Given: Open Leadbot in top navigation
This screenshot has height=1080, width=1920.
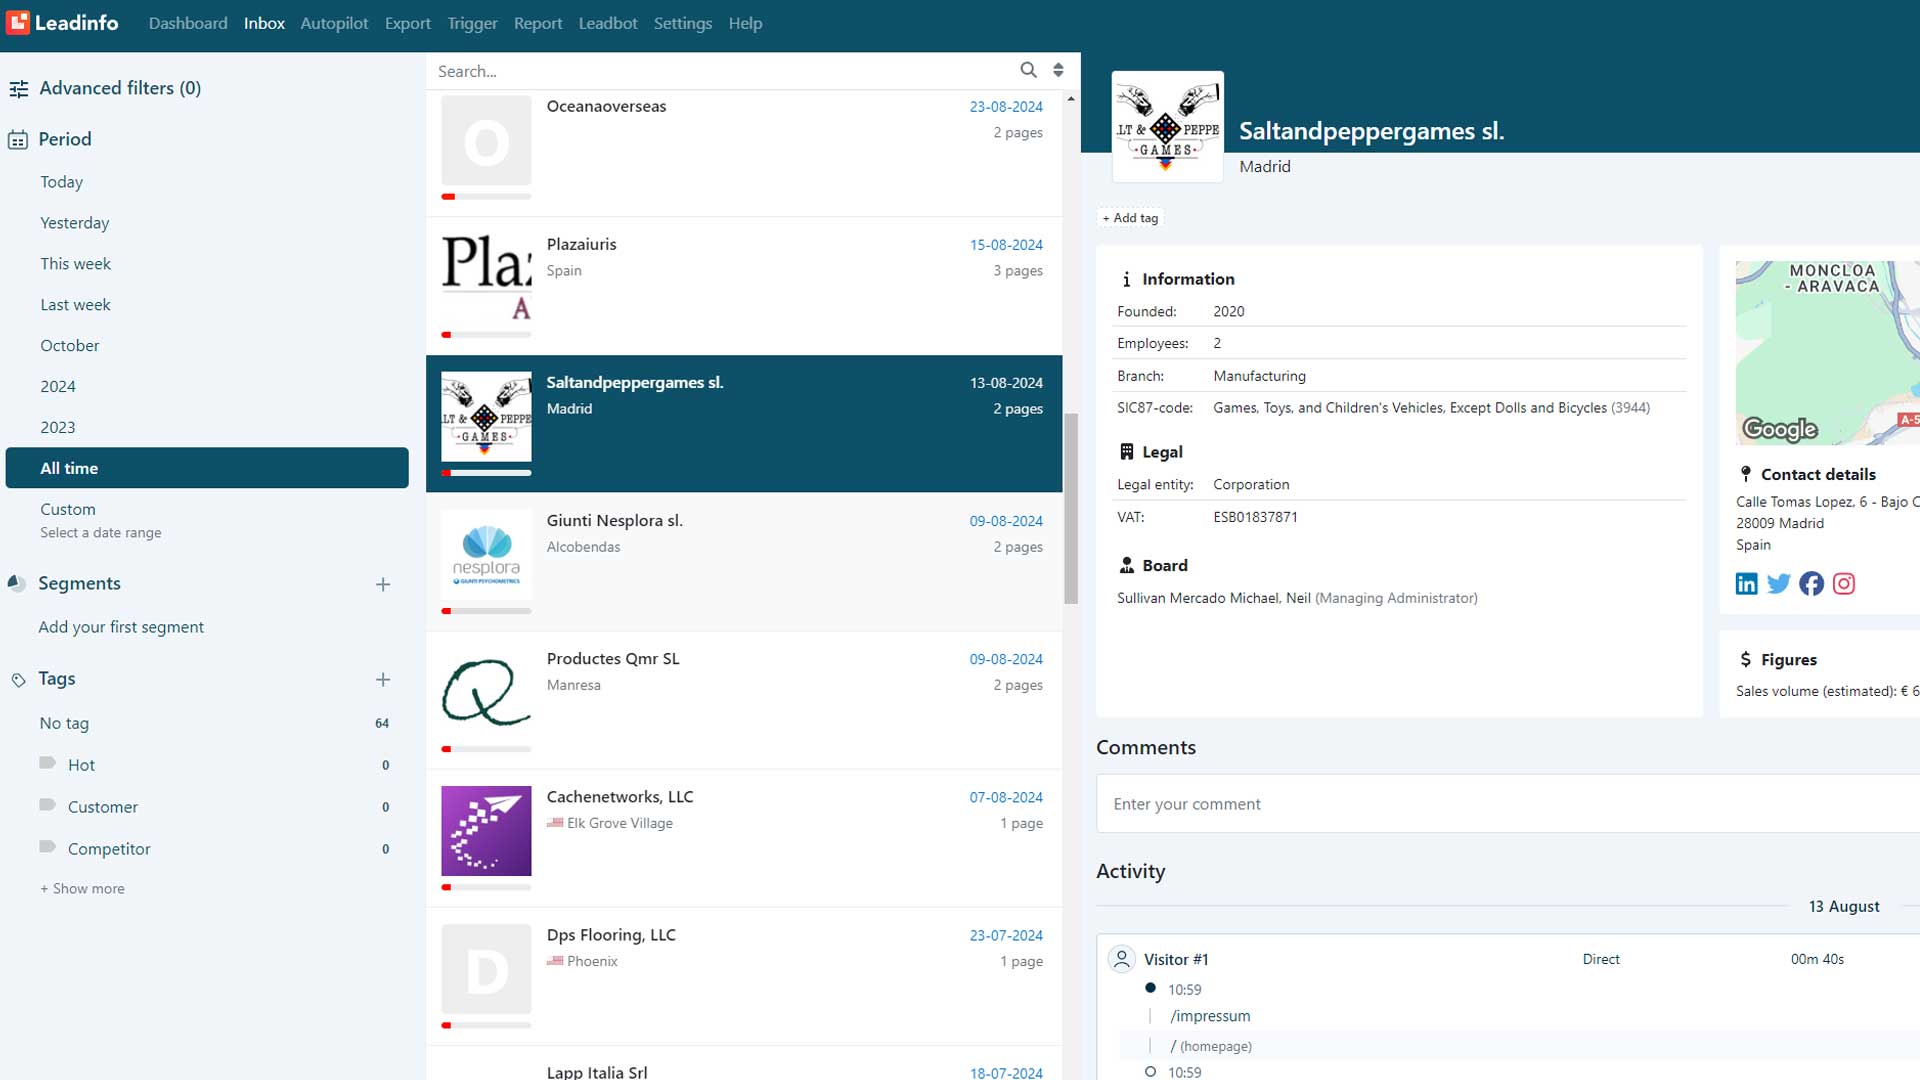Looking at the screenshot, I should [x=608, y=23].
